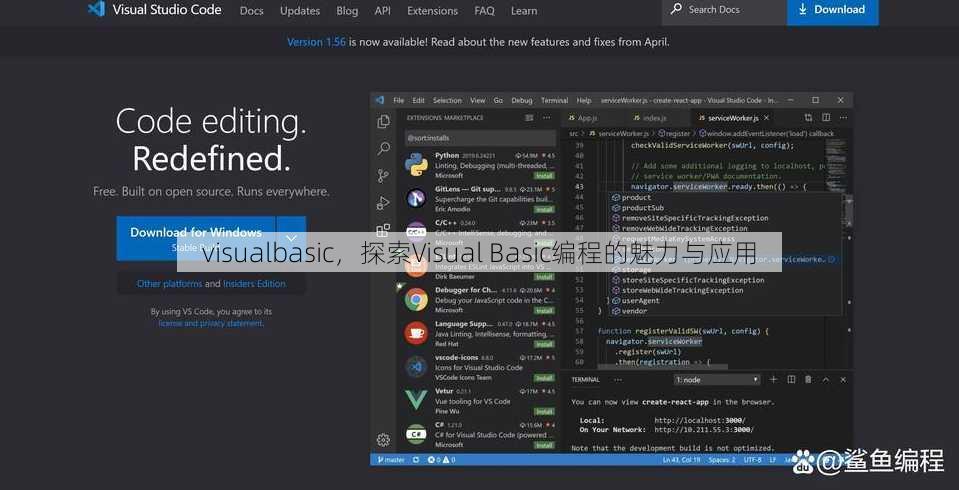Click the Visual Studio Code logo icon
Image resolution: width=959 pixels, height=490 pixels.
(96, 9)
